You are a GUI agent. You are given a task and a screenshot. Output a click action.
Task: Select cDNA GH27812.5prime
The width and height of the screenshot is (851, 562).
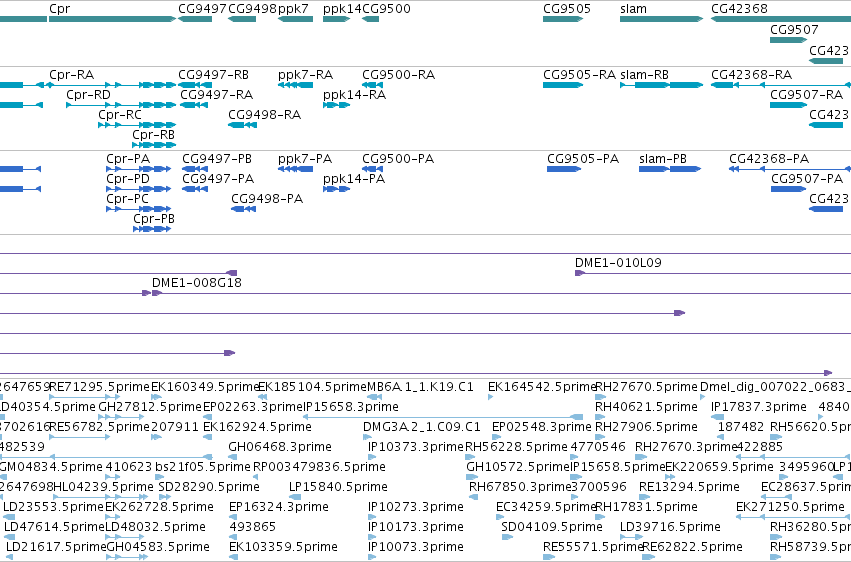(121, 417)
